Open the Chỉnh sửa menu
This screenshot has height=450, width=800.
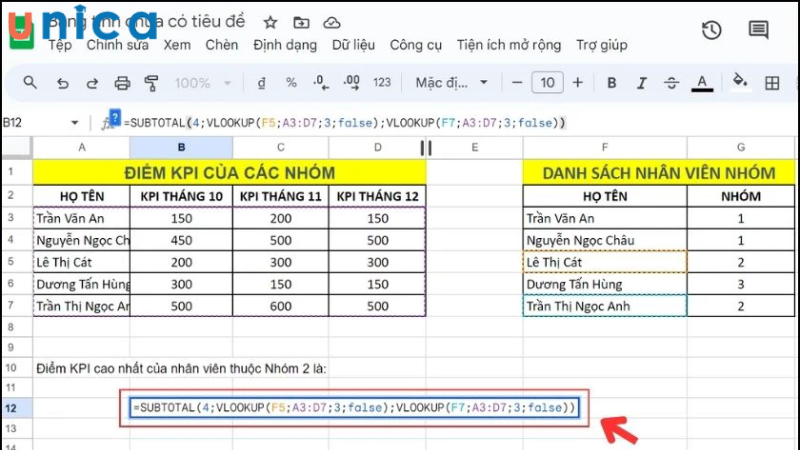(117, 45)
